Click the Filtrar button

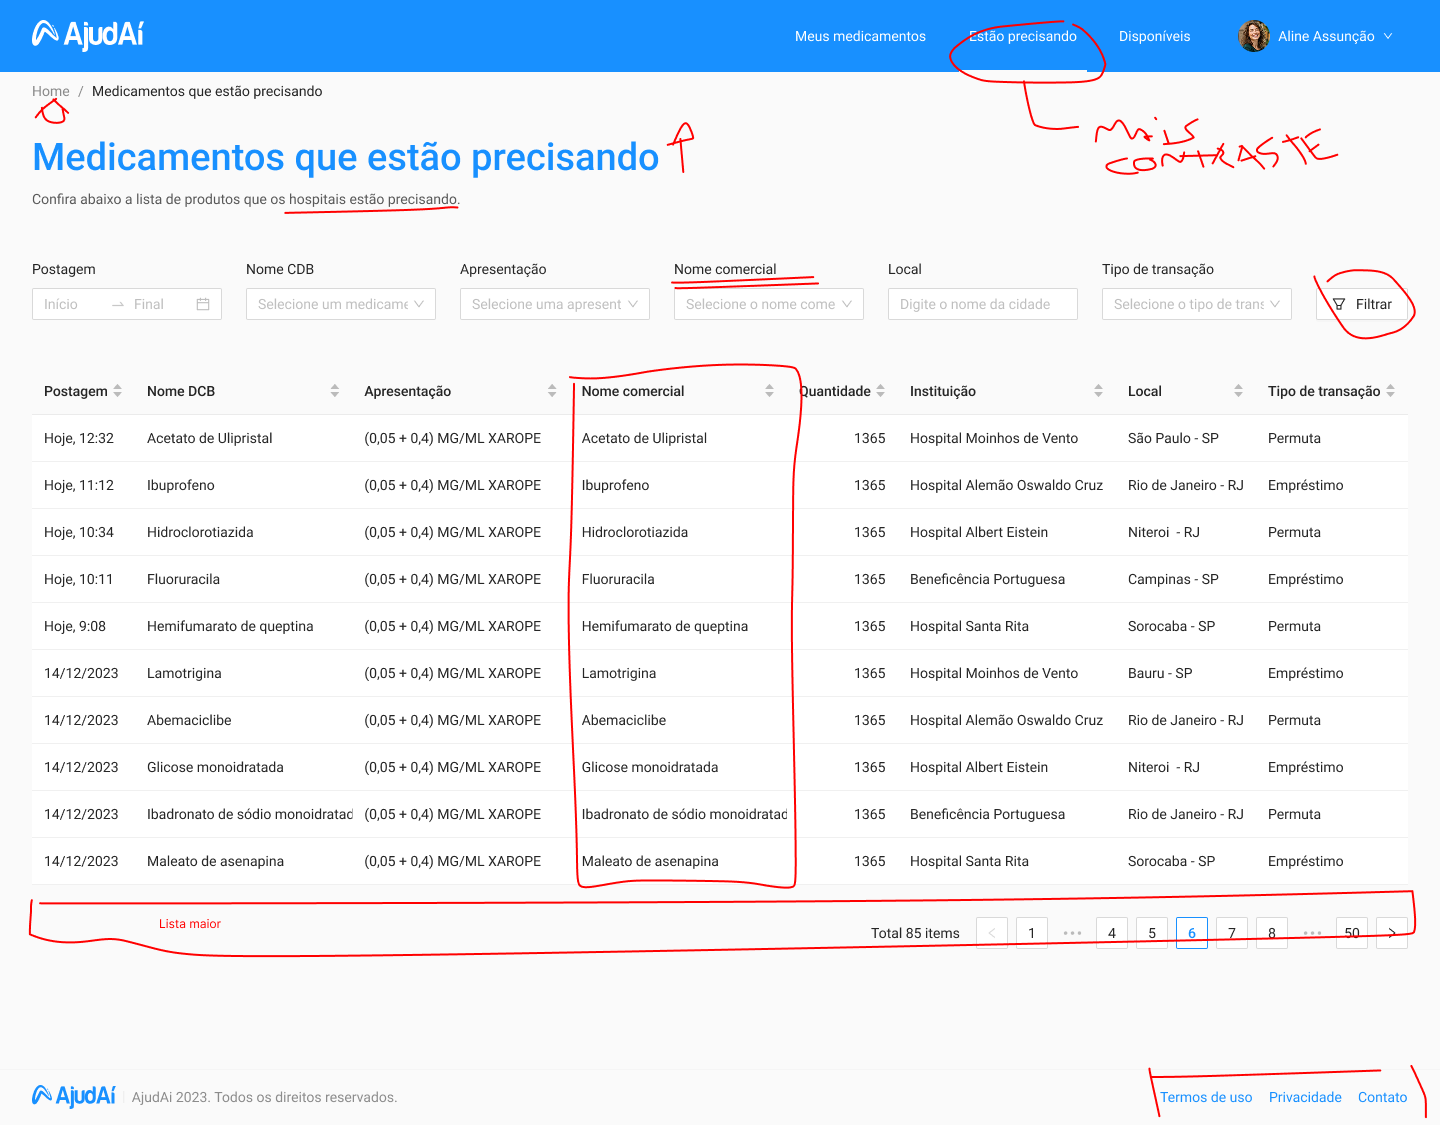[1362, 304]
